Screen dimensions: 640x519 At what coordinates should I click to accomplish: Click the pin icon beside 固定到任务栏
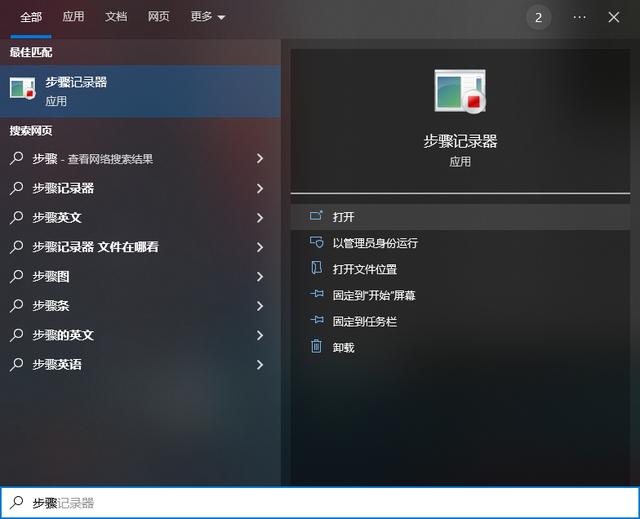click(x=316, y=320)
